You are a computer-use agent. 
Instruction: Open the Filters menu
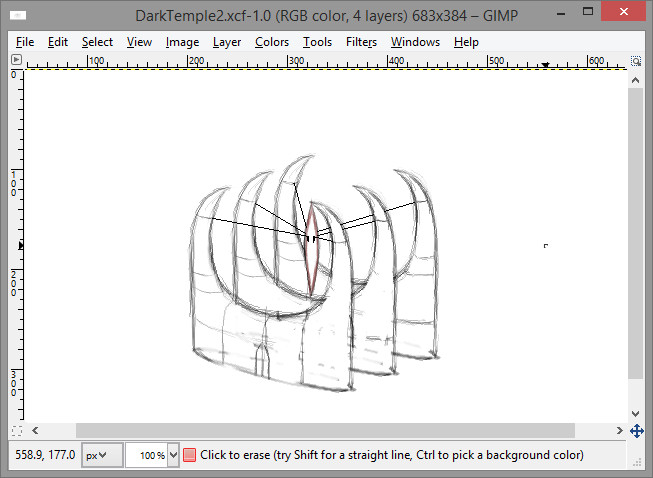(x=361, y=42)
